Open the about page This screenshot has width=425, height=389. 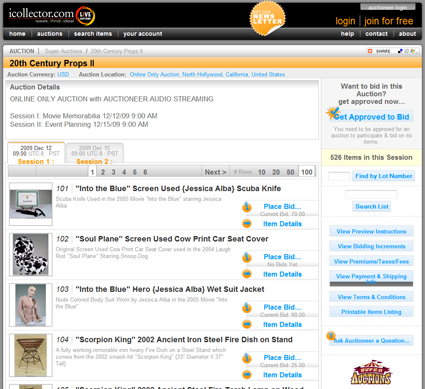pos(407,34)
